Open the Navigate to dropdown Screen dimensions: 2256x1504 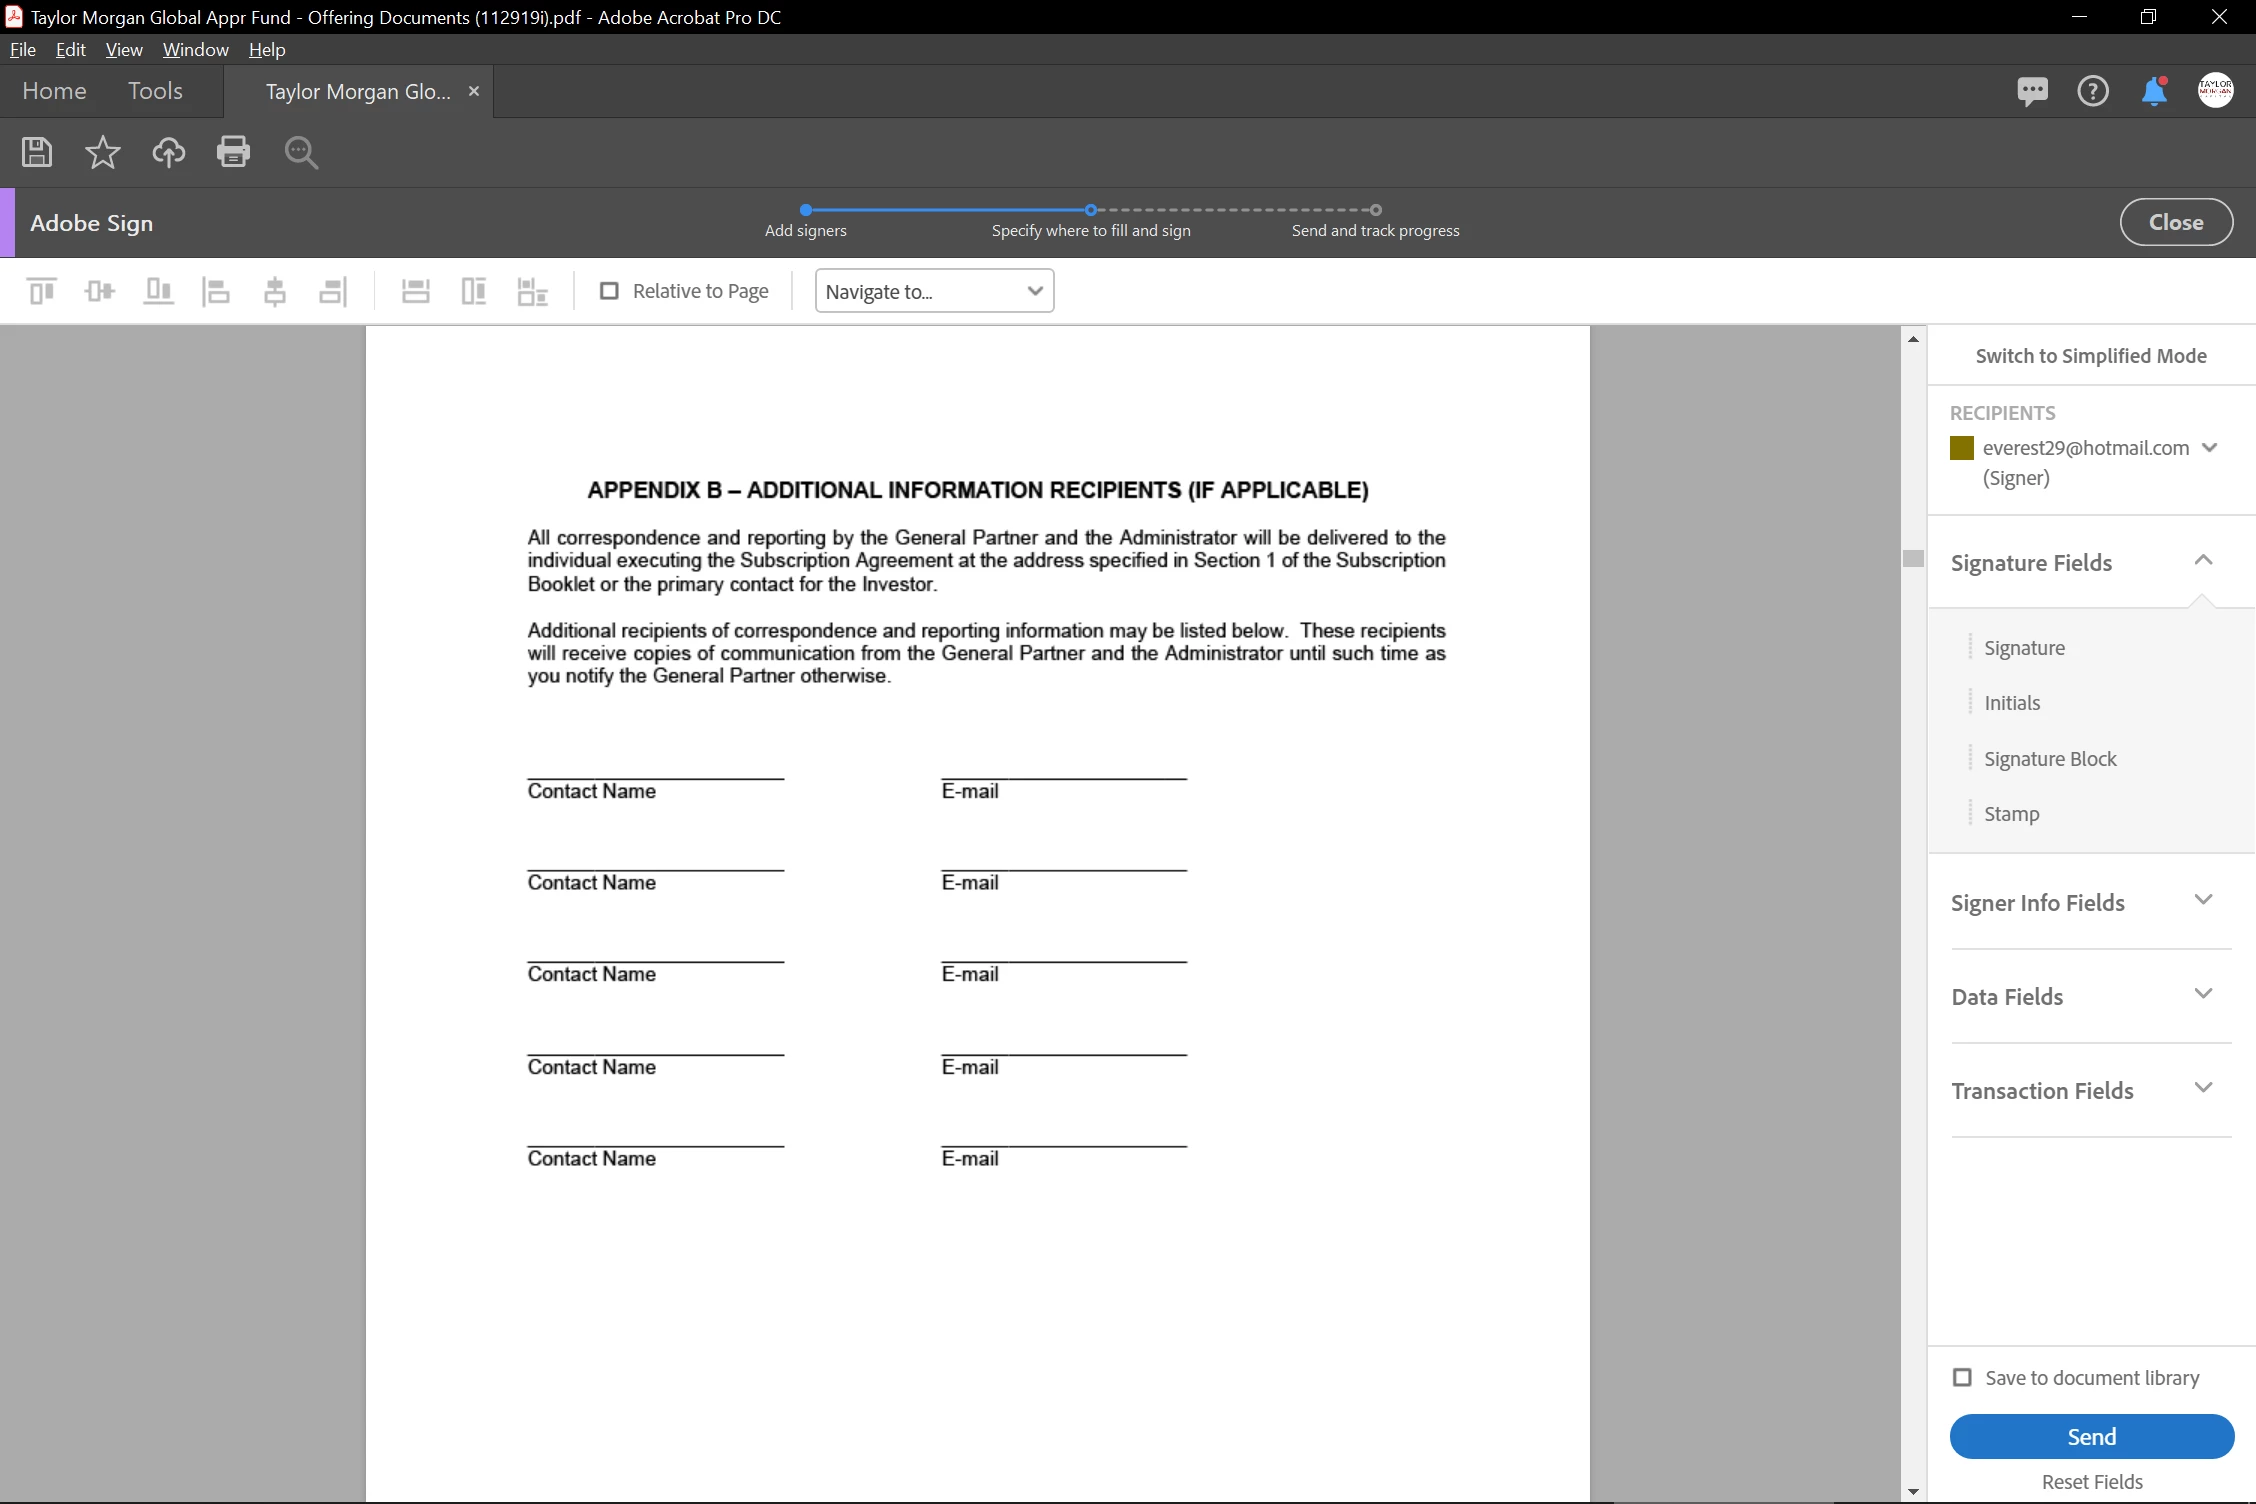934,291
